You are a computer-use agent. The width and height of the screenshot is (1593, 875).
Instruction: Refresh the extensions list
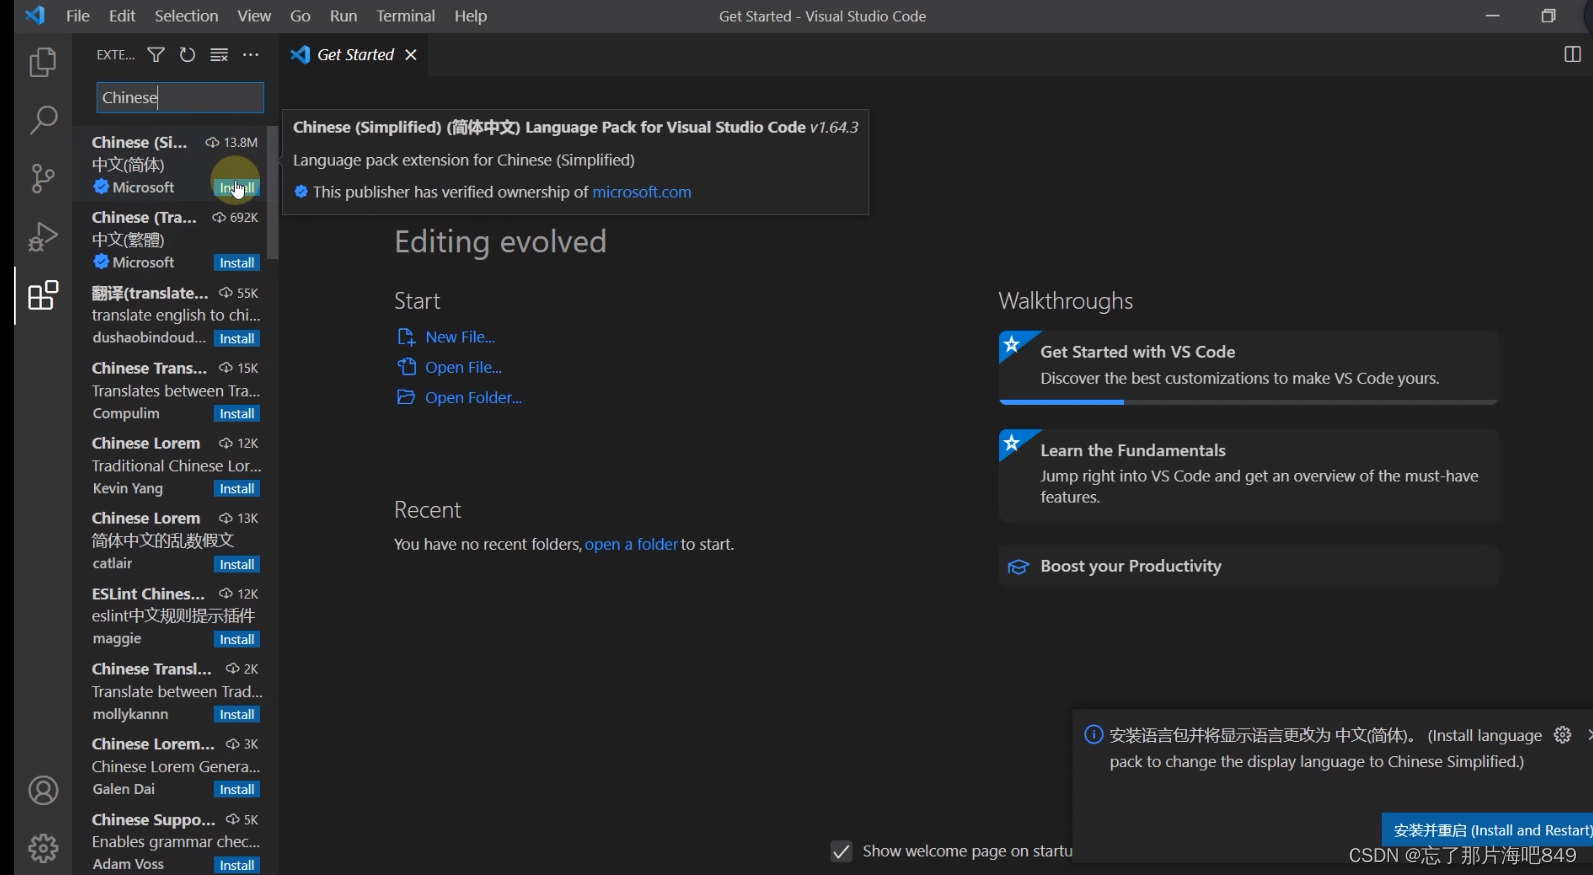(x=187, y=55)
